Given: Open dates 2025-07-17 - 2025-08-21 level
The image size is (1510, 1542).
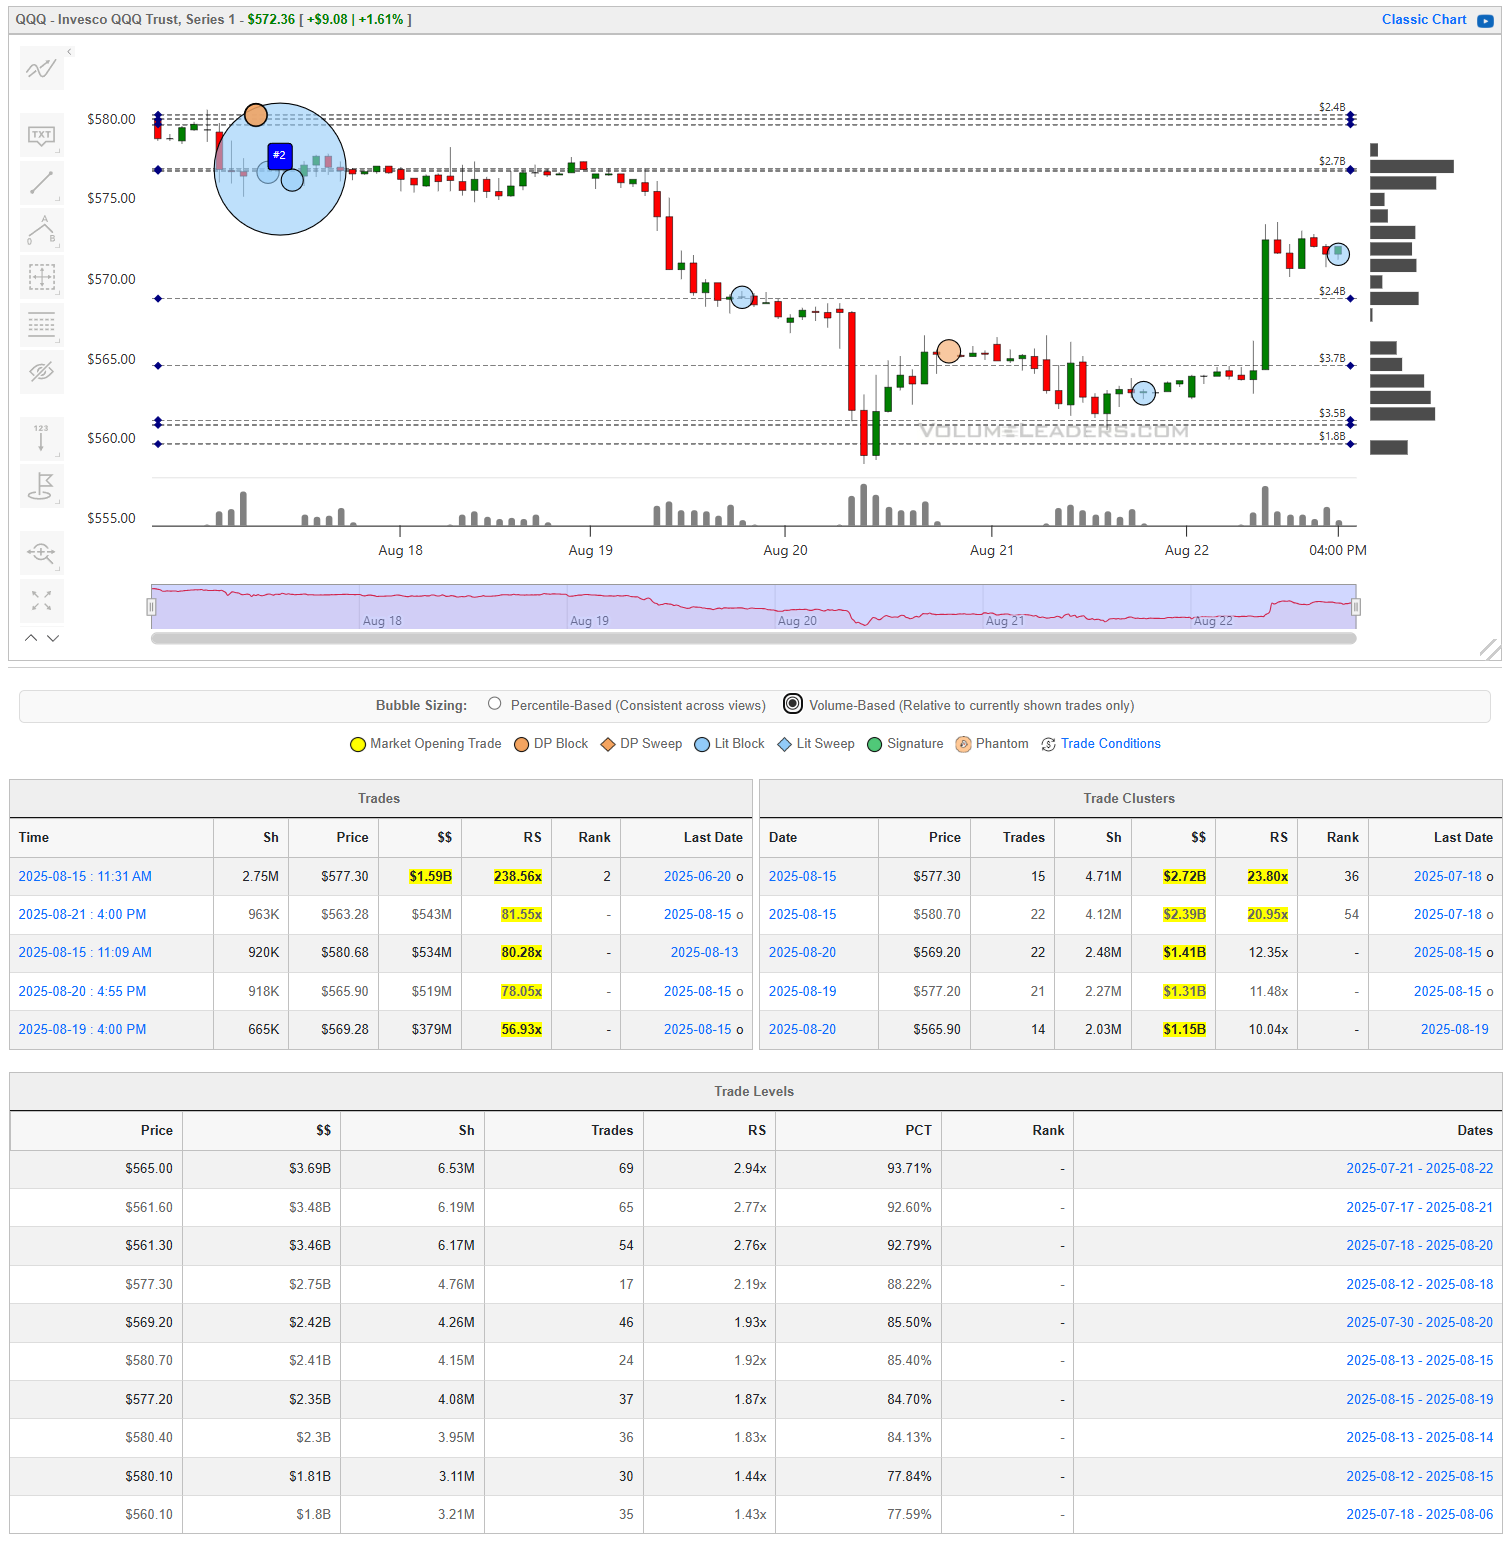Looking at the screenshot, I should tap(1419, 1207).
